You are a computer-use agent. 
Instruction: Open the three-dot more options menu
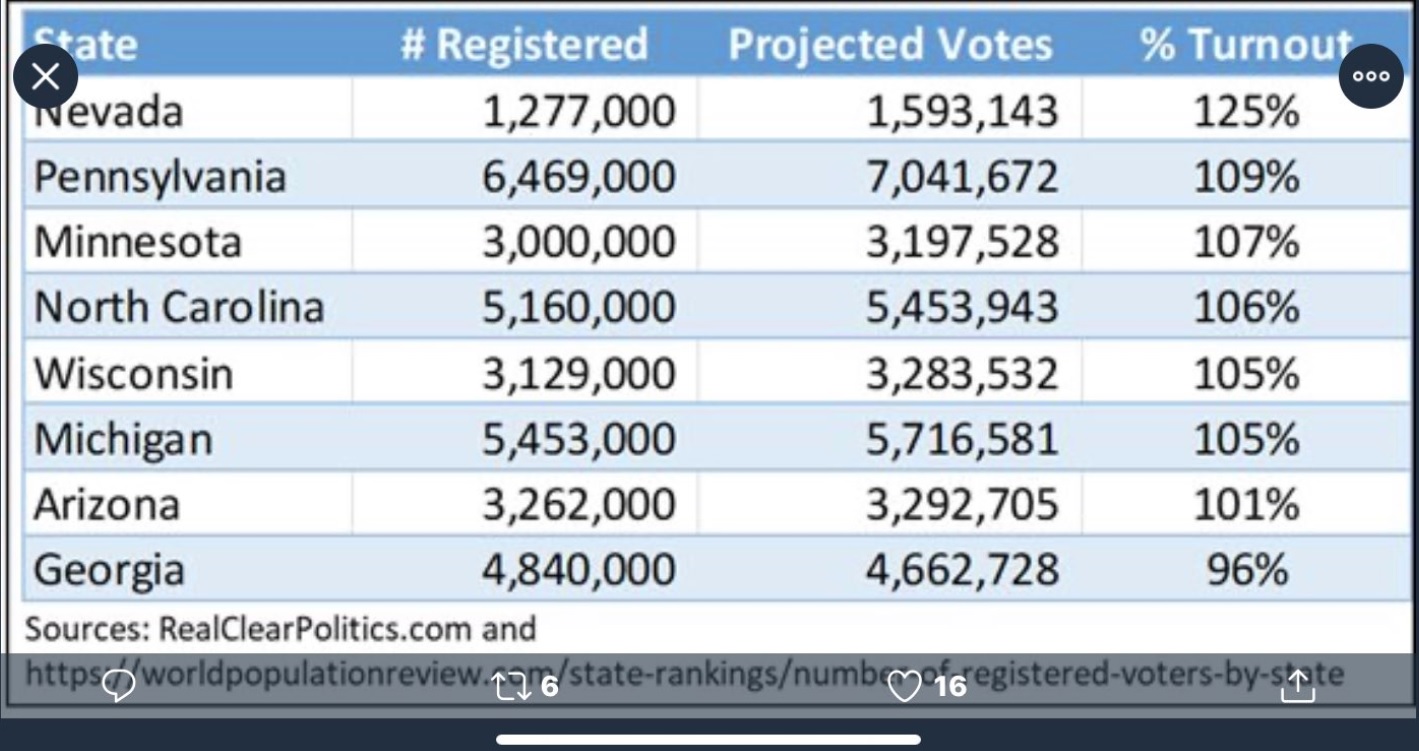pyautogui.click(x=1371, y=77)
